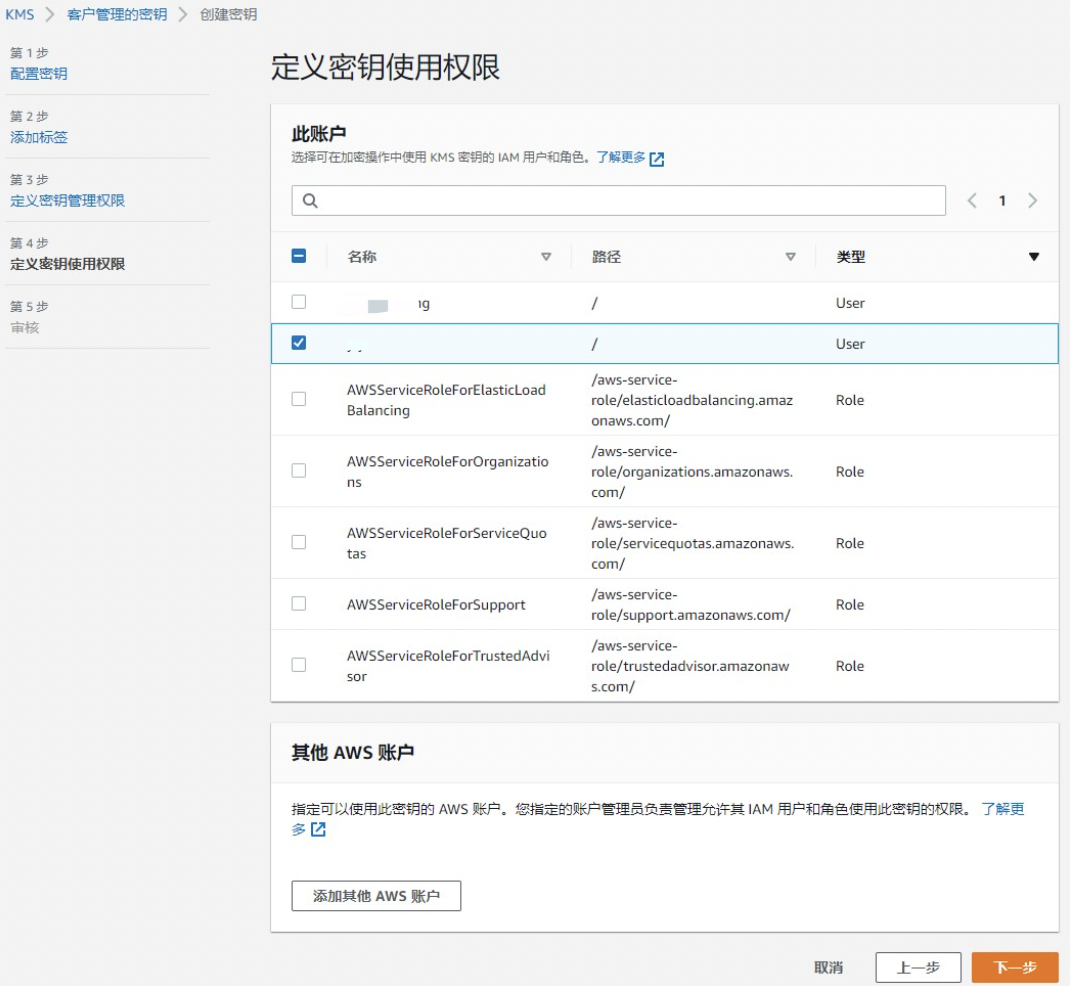Screen dimensions: 1070x986
Task: Sort the table by 路径 column
Action: [x=791, y=256]
